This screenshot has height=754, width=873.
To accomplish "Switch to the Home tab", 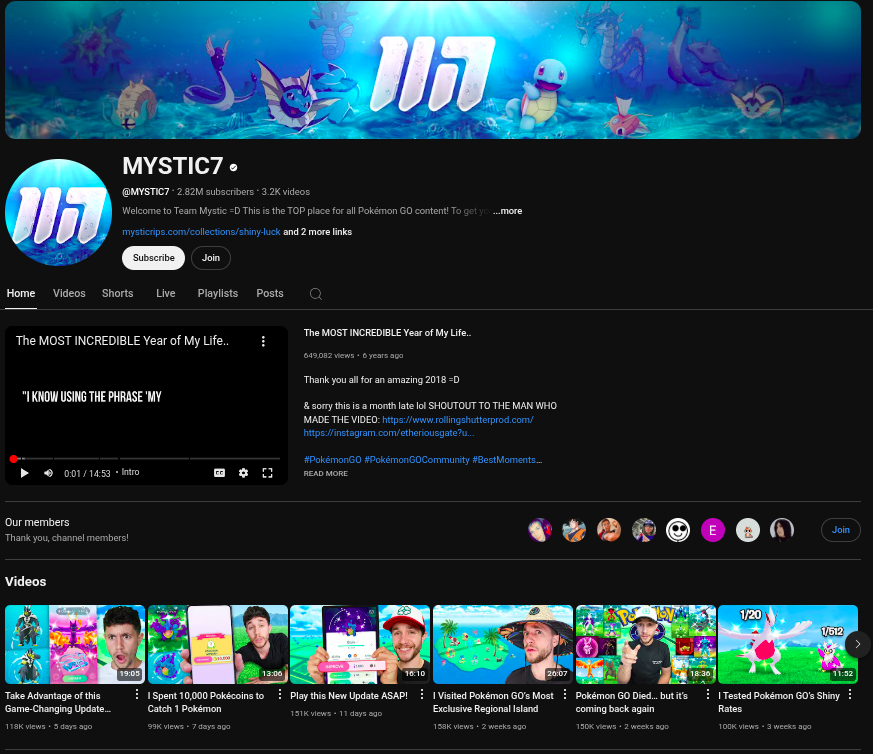I will point(21,293).
